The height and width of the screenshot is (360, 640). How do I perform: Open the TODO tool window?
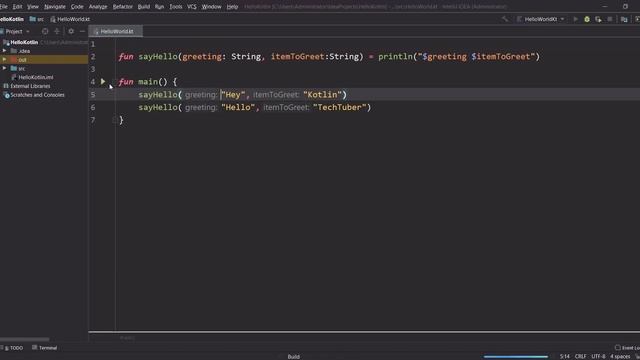tap(13, 348)
